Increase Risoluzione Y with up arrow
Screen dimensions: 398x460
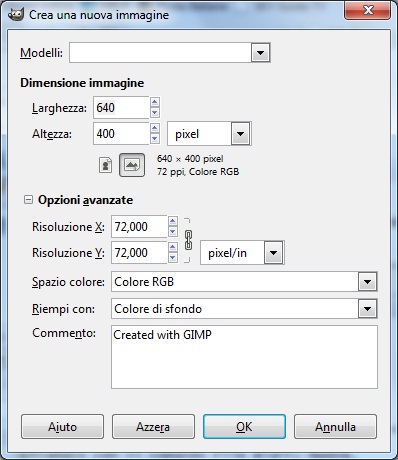[x=173, y=247]
